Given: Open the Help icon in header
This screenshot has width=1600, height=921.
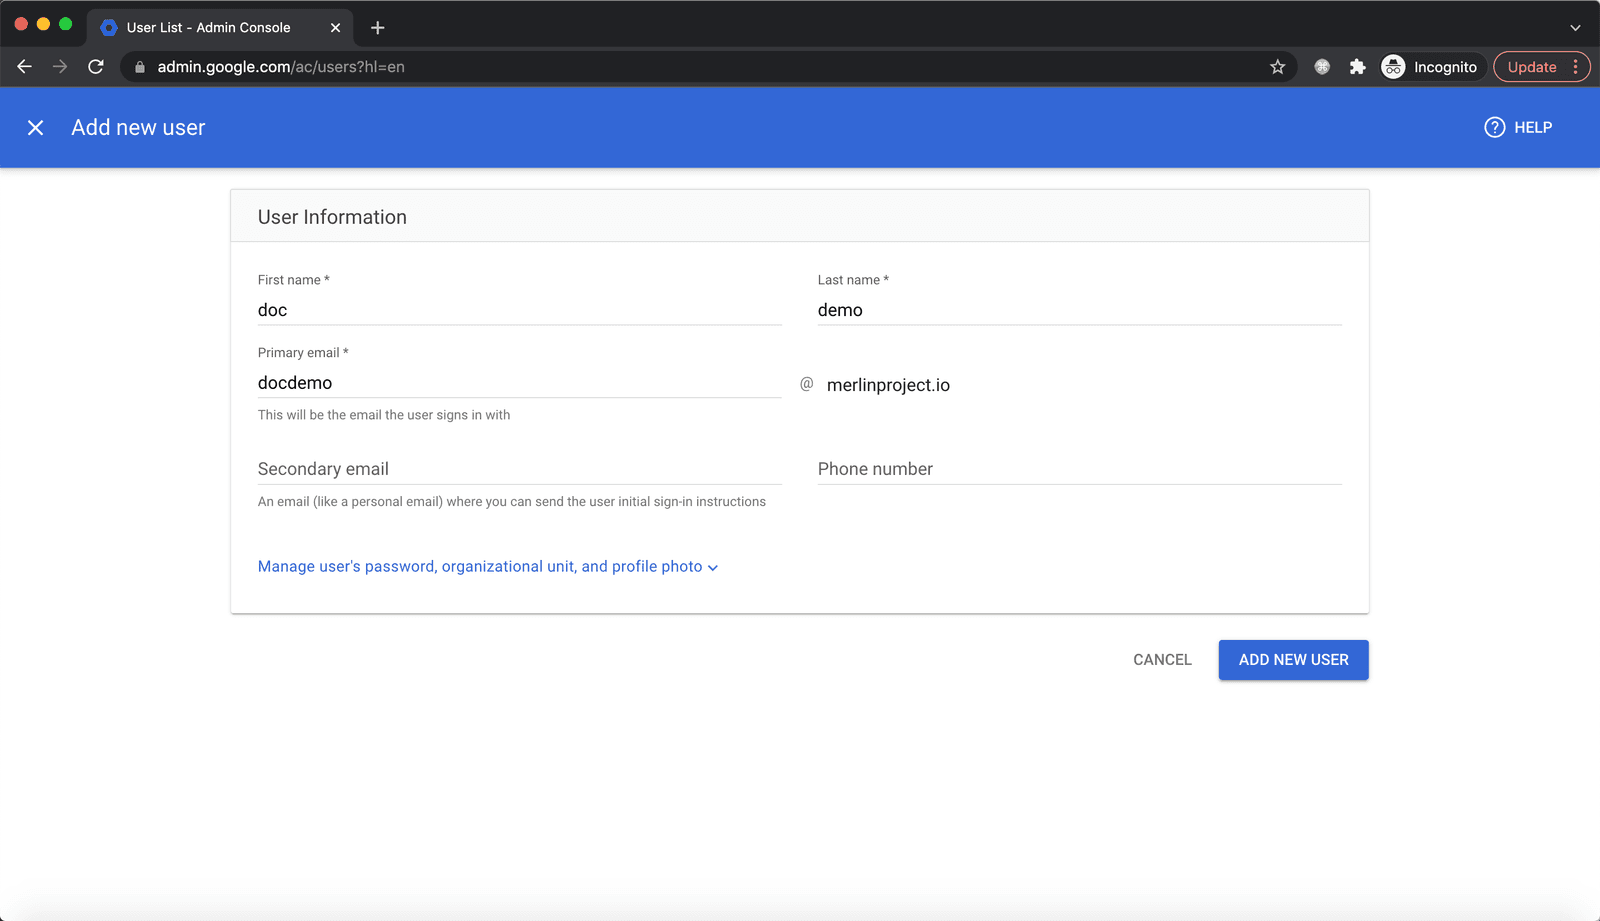Looking at the screenshot, I should [1494, 128].
